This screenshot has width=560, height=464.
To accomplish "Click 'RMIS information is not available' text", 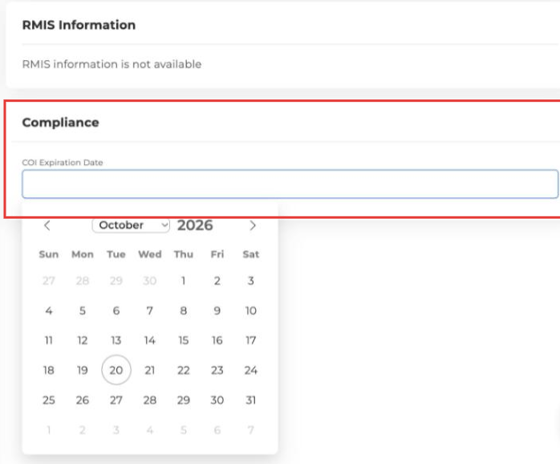I will (112, 64).
